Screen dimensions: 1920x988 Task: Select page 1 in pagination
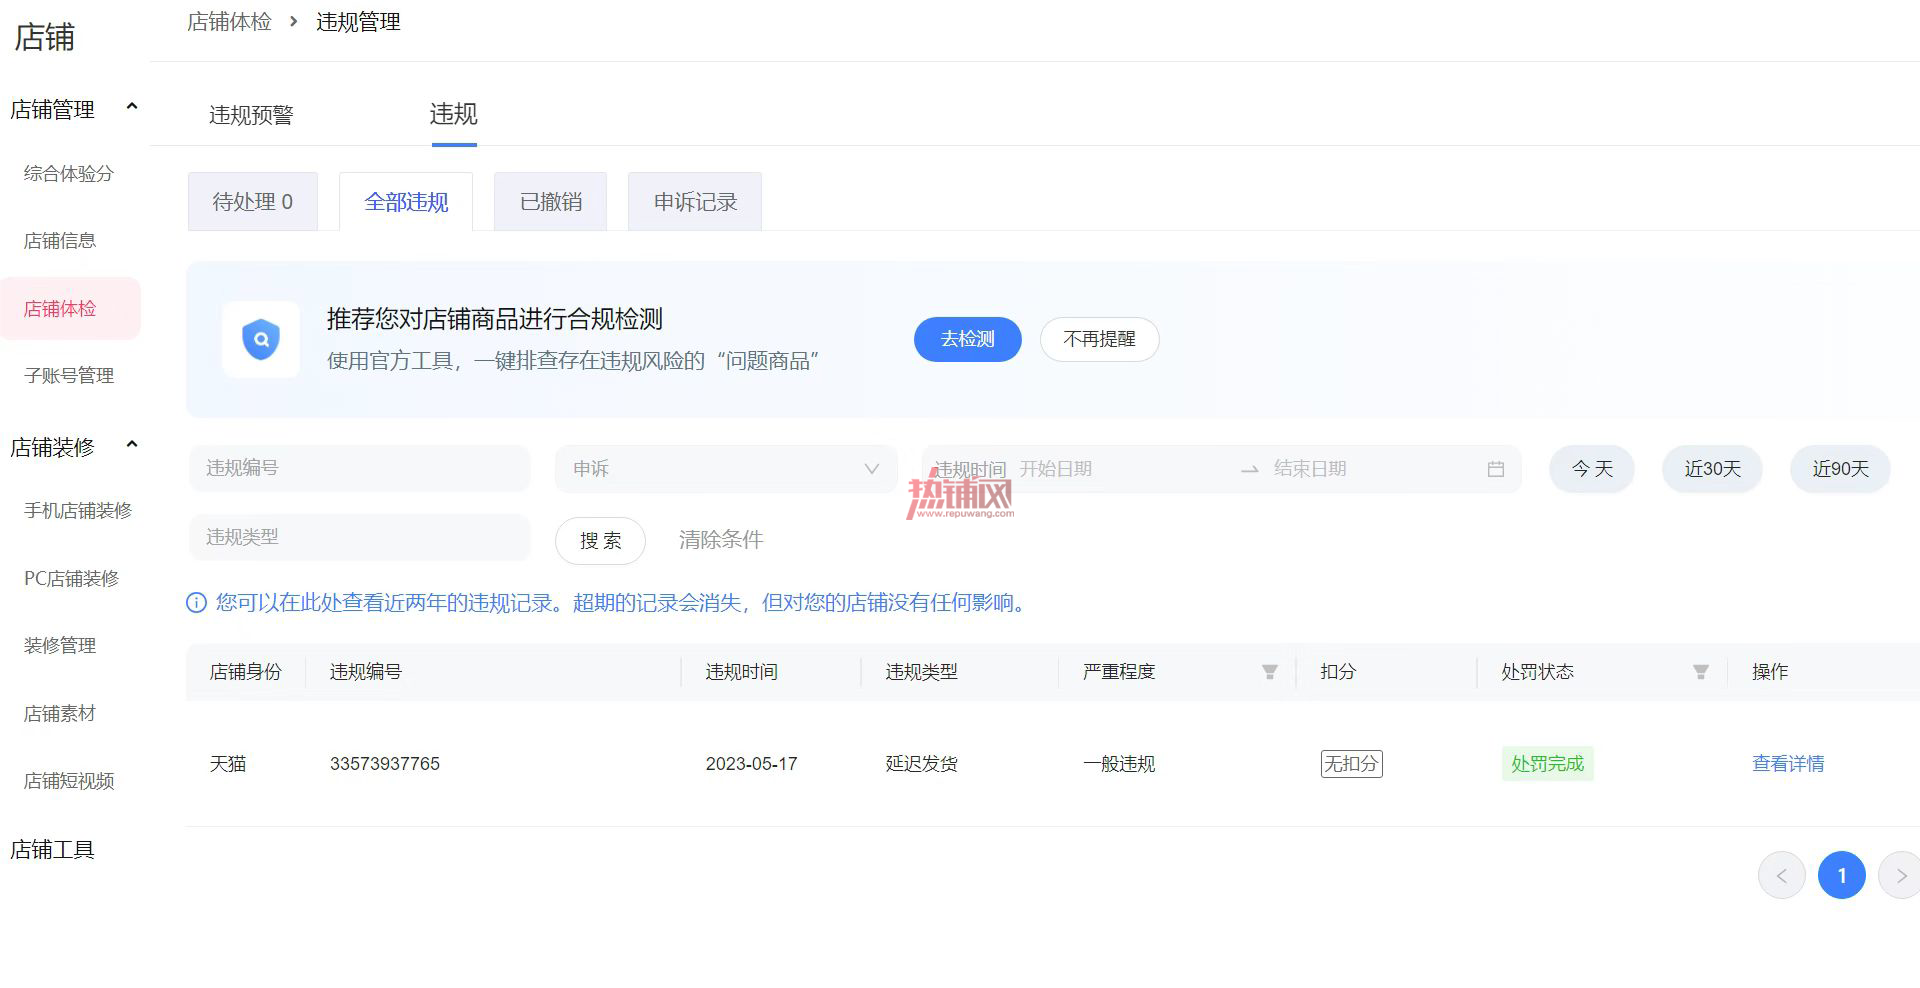coord(1842,876)
